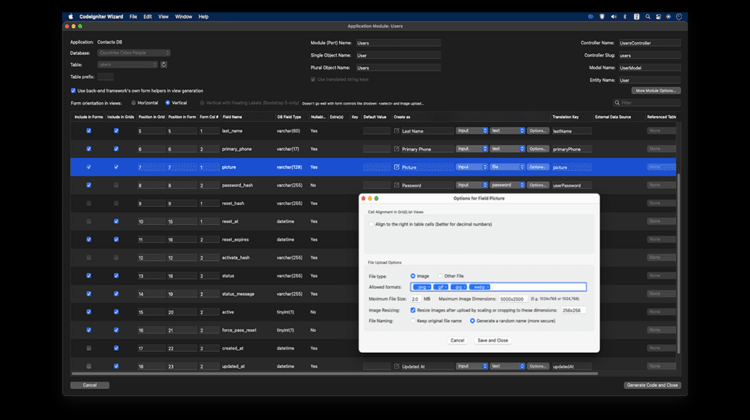This screenshot has height=420, width=750.
Task: Click the Controller Name field
Action: coord(650,43)
